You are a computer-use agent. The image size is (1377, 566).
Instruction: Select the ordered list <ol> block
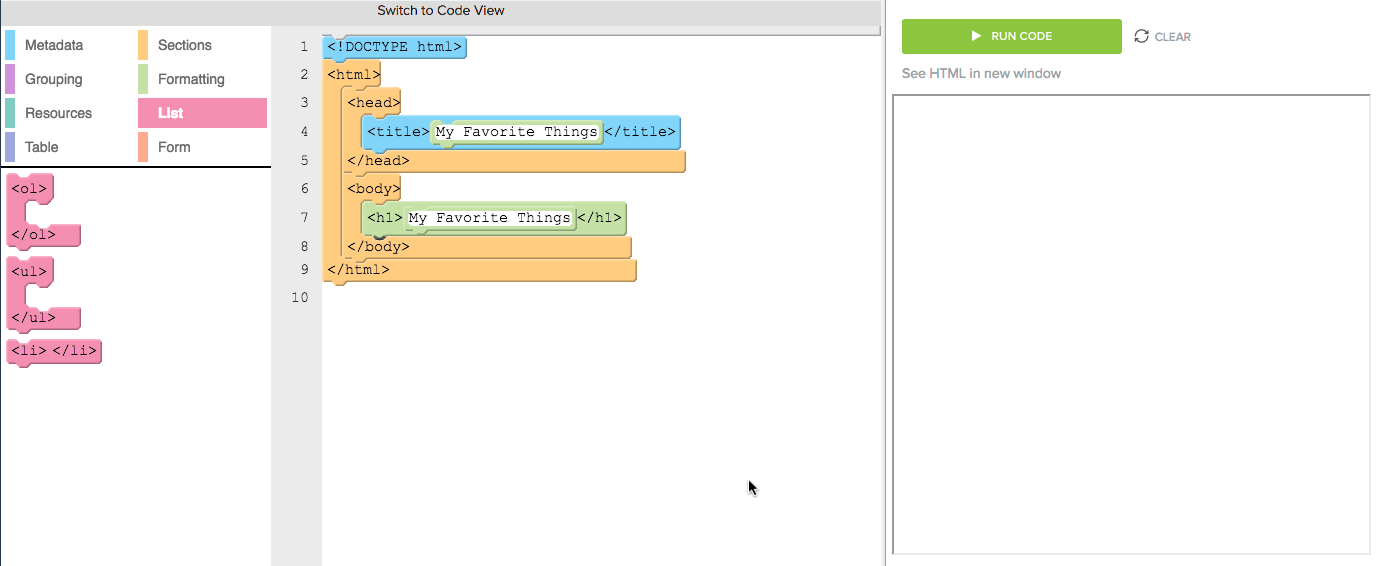(29, 187)
